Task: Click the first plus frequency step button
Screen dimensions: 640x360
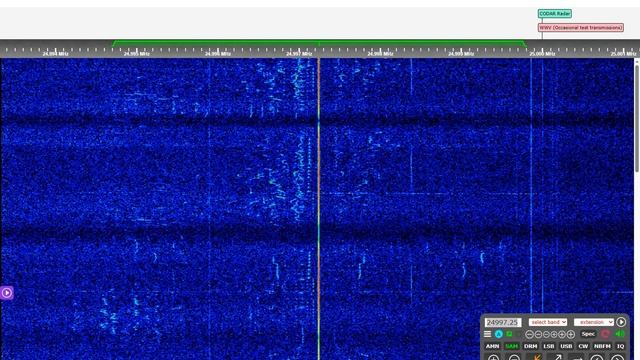Action: coord(554,334)
